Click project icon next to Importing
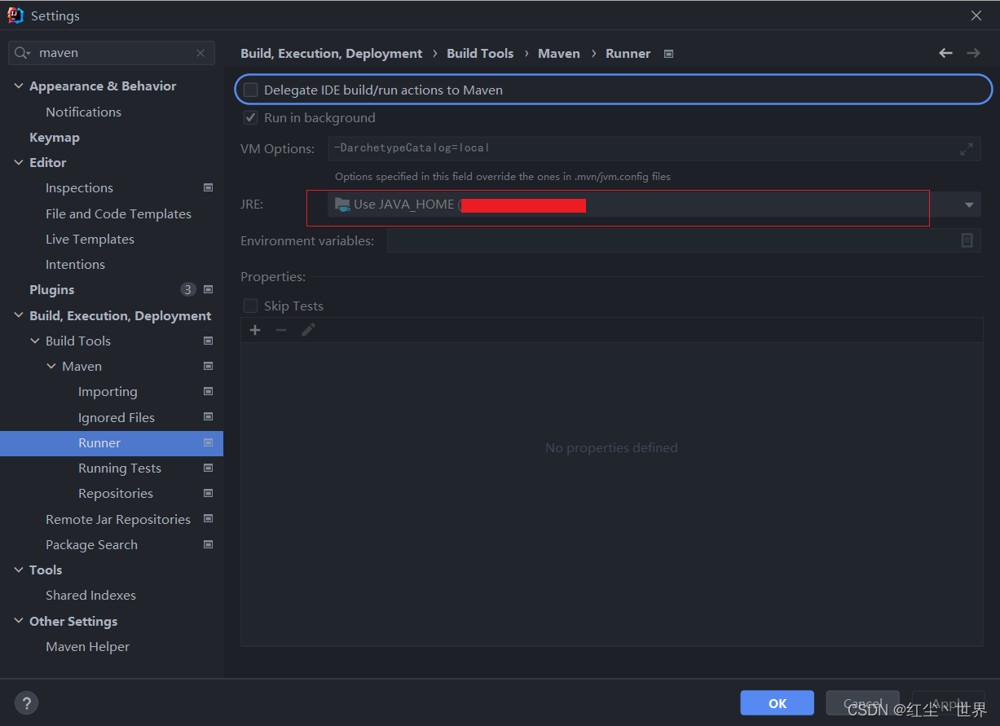This screenshot has height=726, width=1000. pyautogui.click(x=208, y=391)
